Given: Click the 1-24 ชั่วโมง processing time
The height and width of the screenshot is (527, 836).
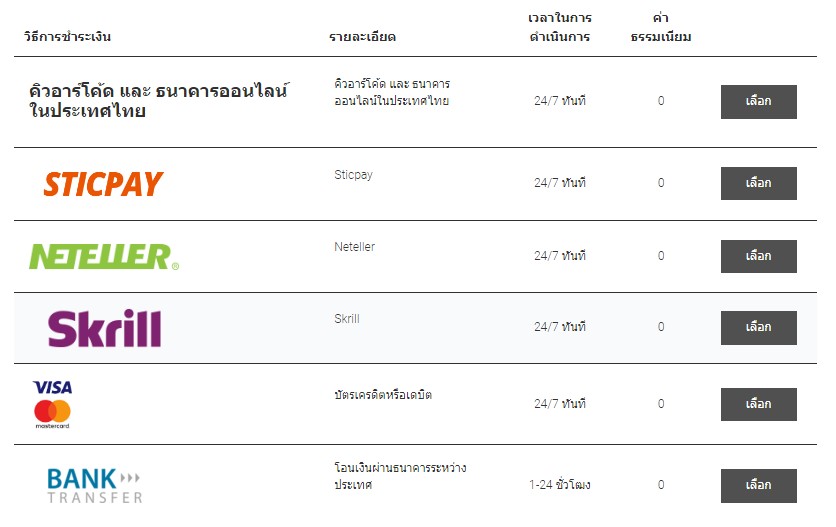Looking at the screenshot, I should (x=560, y=485).
